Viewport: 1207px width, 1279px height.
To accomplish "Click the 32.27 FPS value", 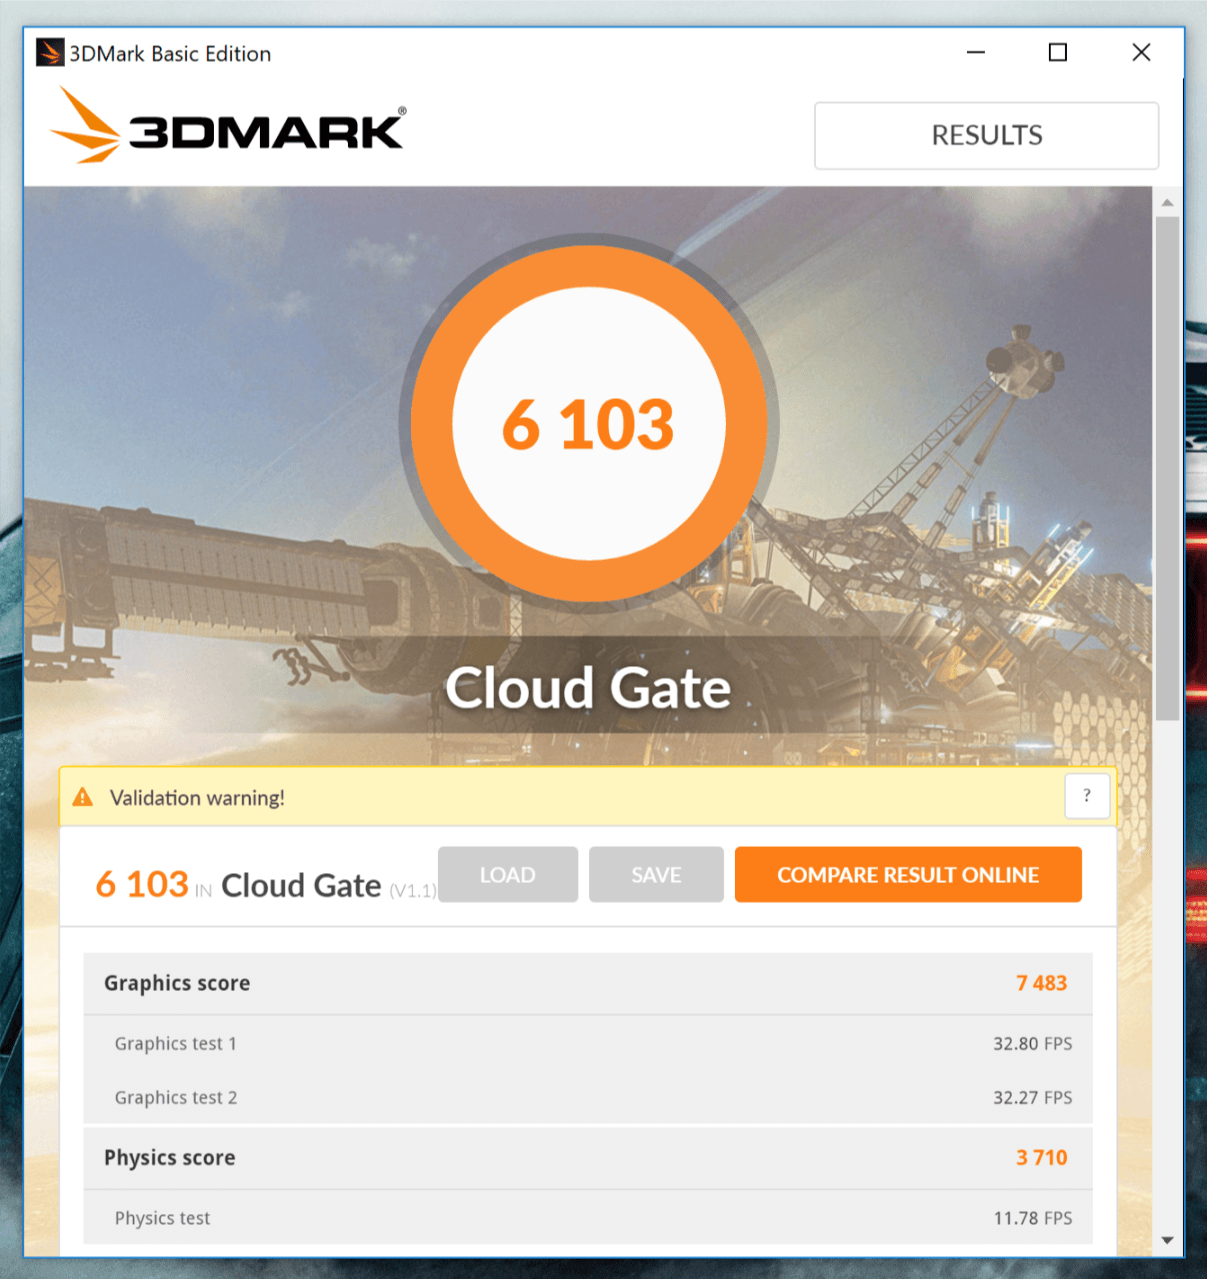I will coord(1032,1098).
